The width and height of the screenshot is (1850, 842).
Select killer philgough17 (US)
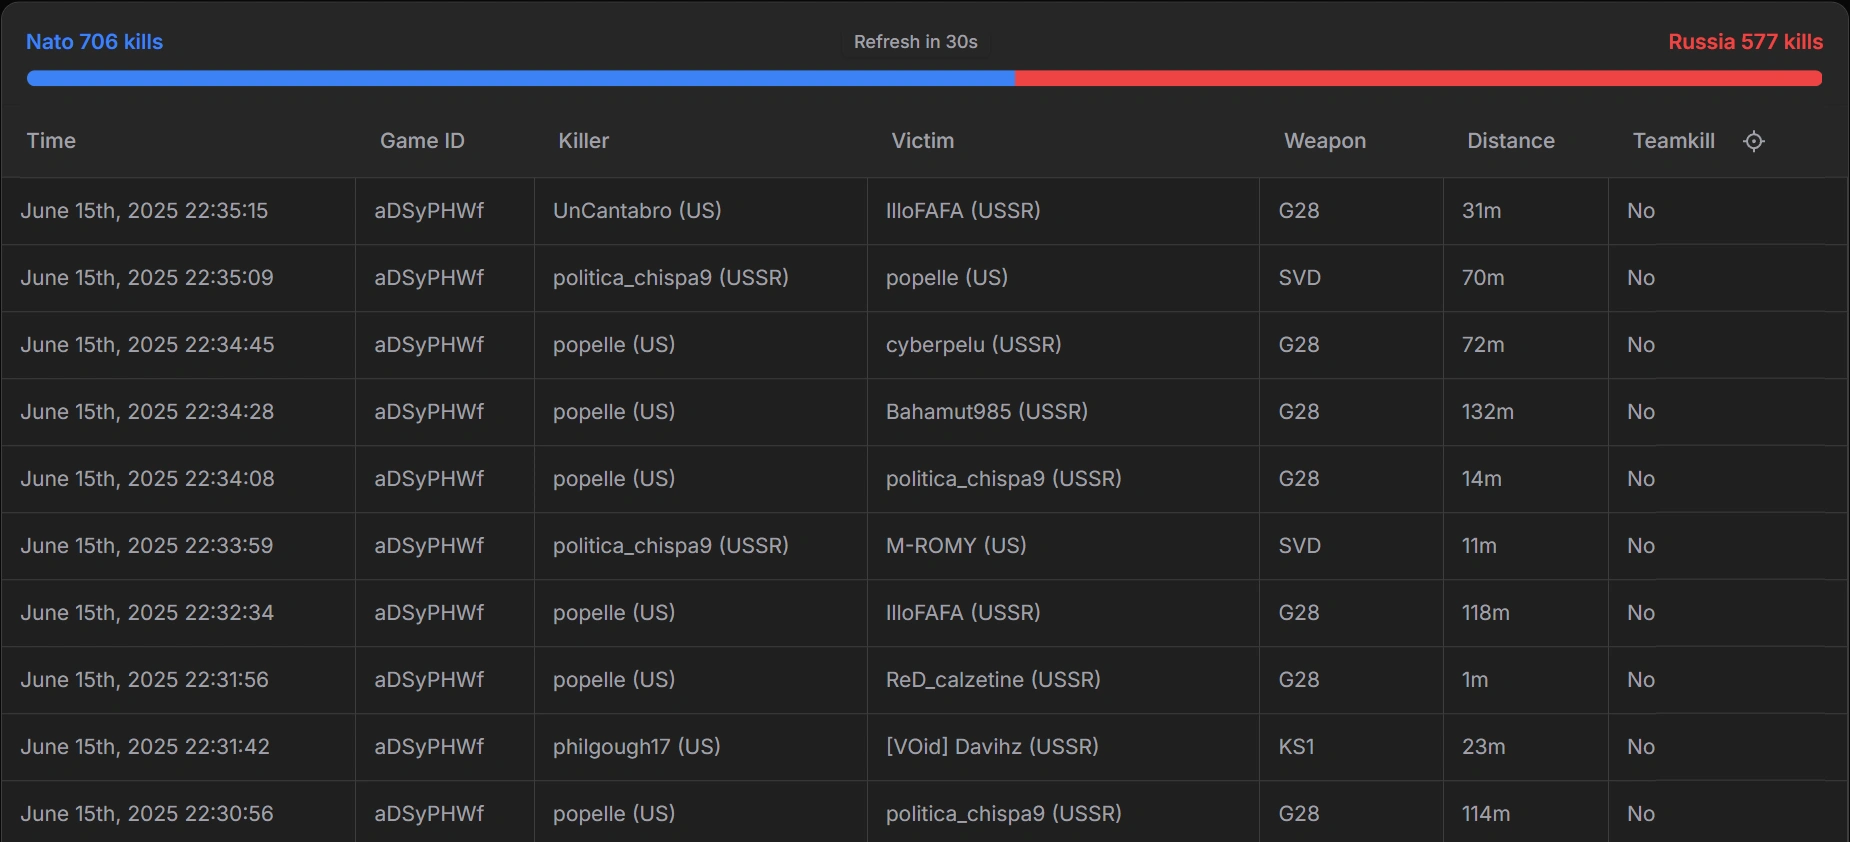(x=636, y=747)
